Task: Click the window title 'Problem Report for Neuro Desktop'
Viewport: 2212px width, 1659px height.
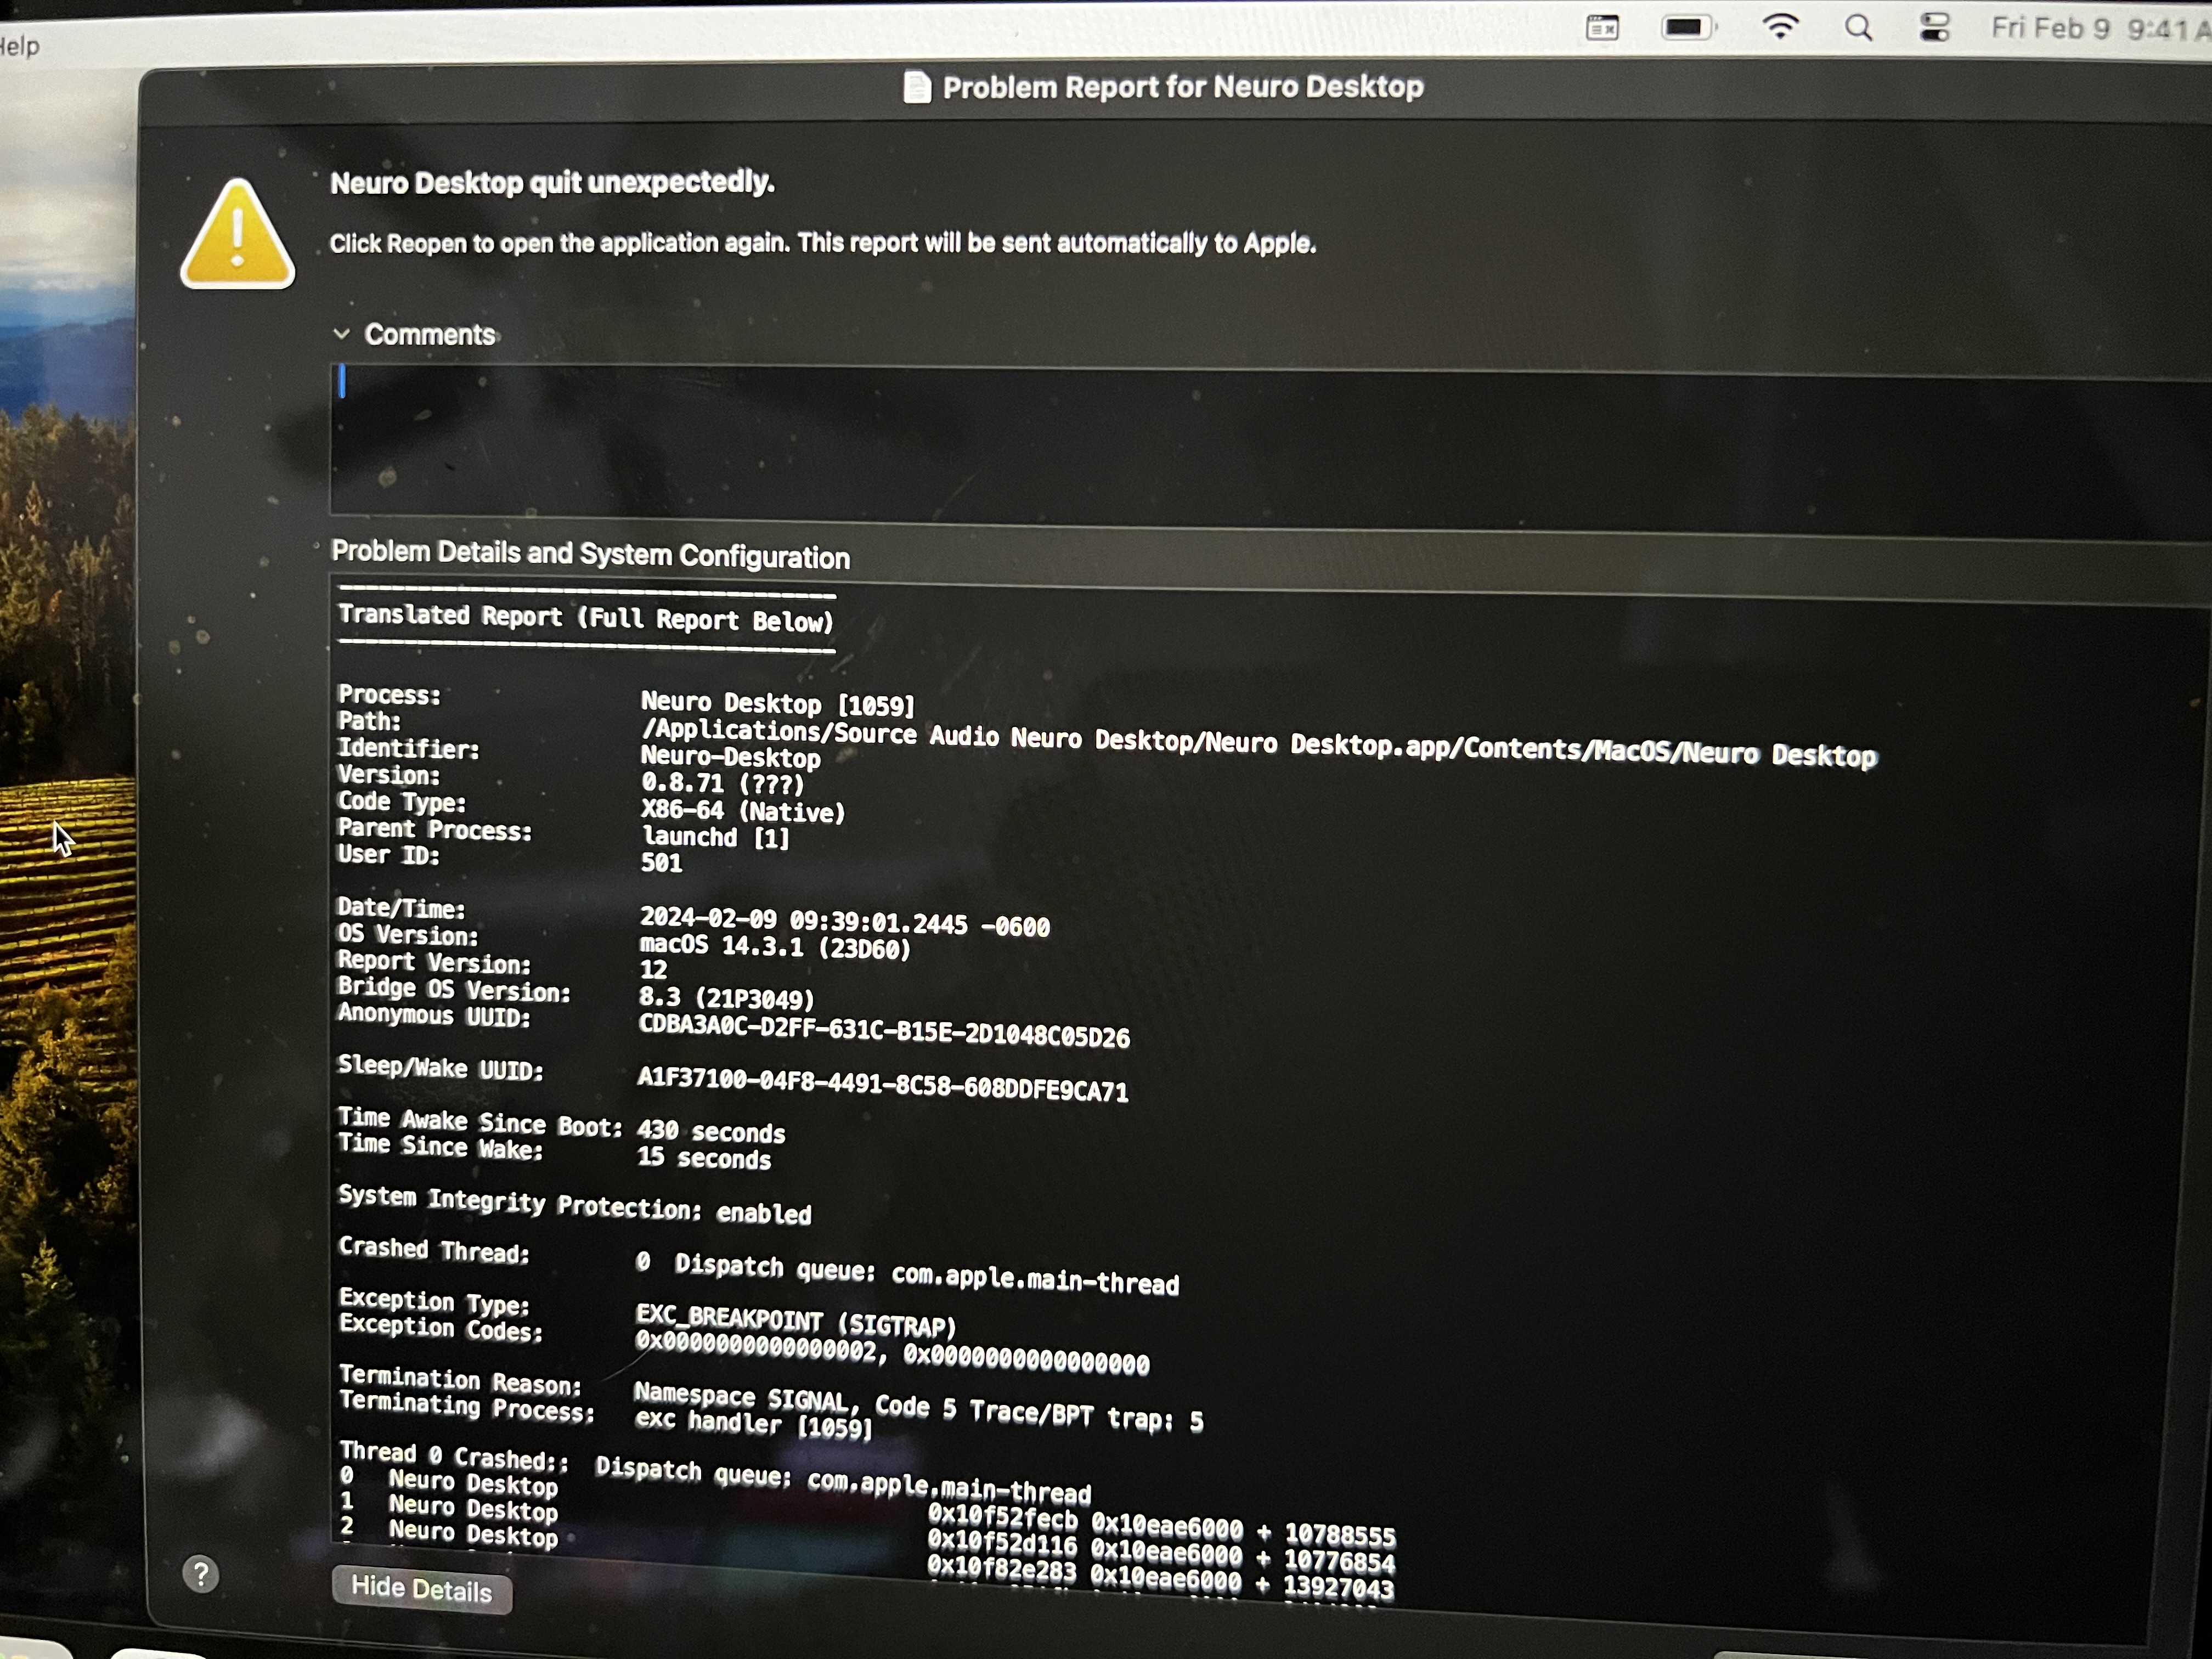Action: [x=1183, y=87]
